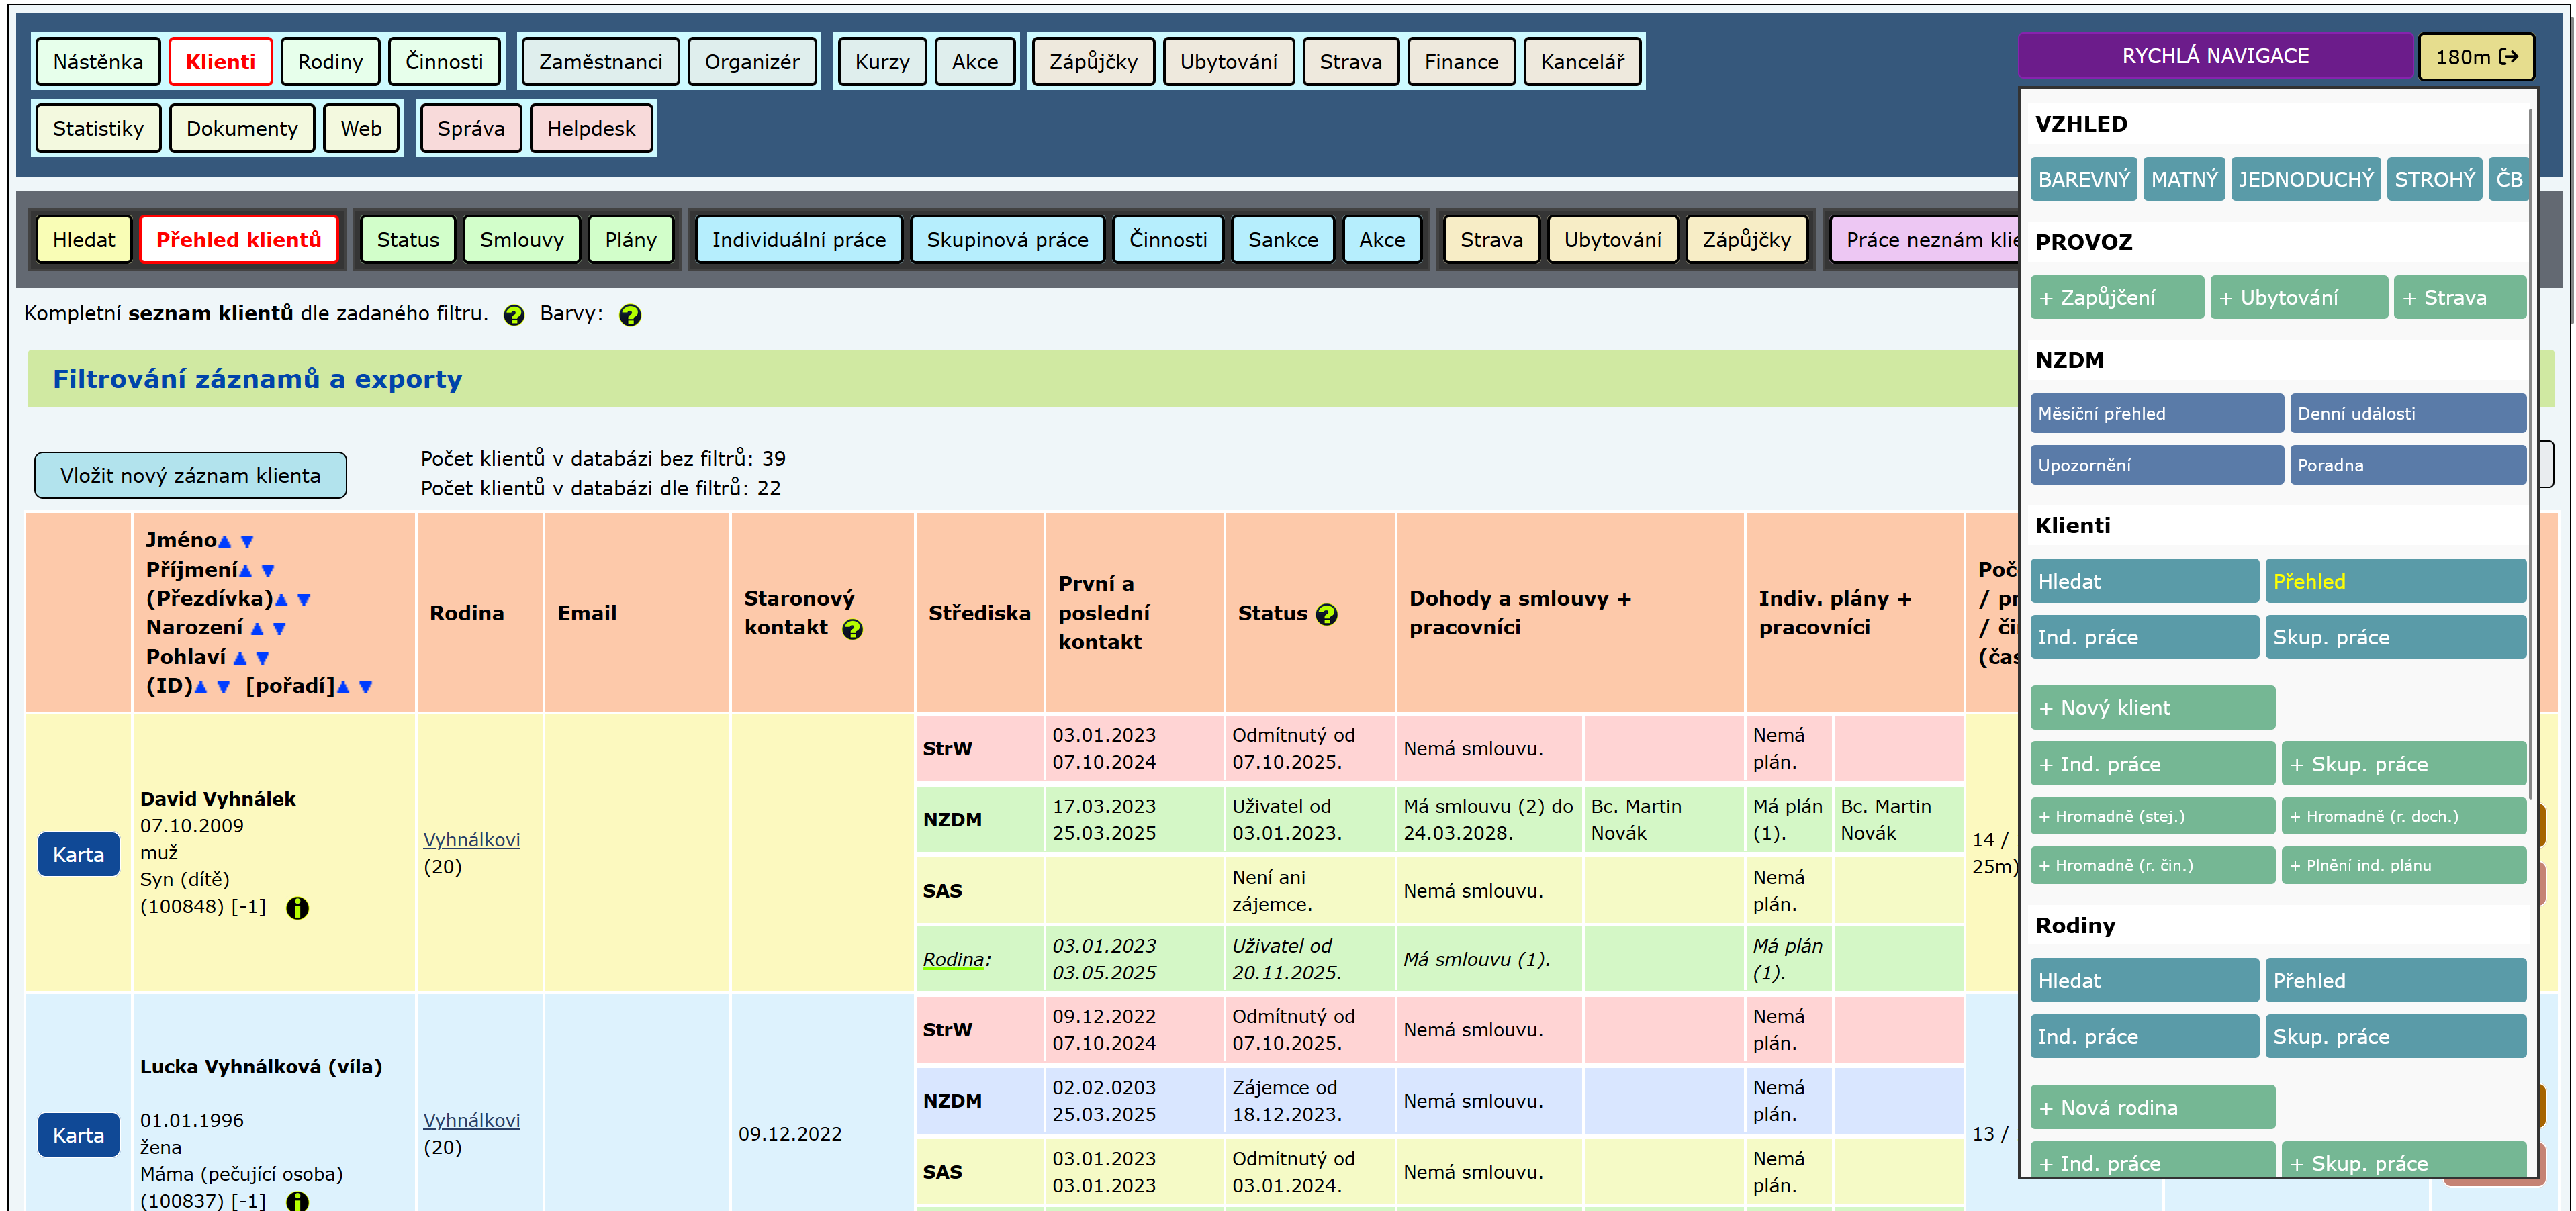Open Vyhnálkovi family link for David

[471, 840]
